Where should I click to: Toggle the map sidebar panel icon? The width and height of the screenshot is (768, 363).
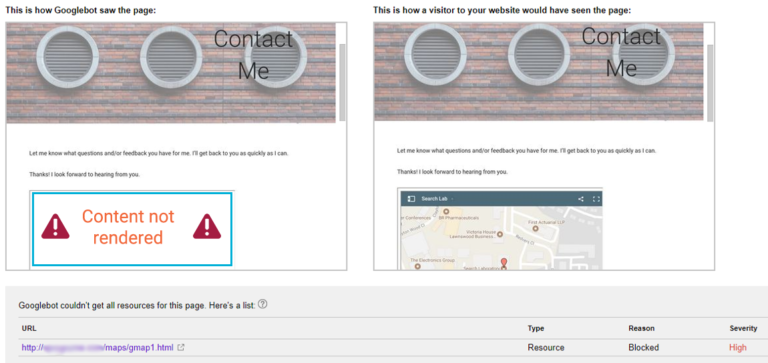[411, 199]
